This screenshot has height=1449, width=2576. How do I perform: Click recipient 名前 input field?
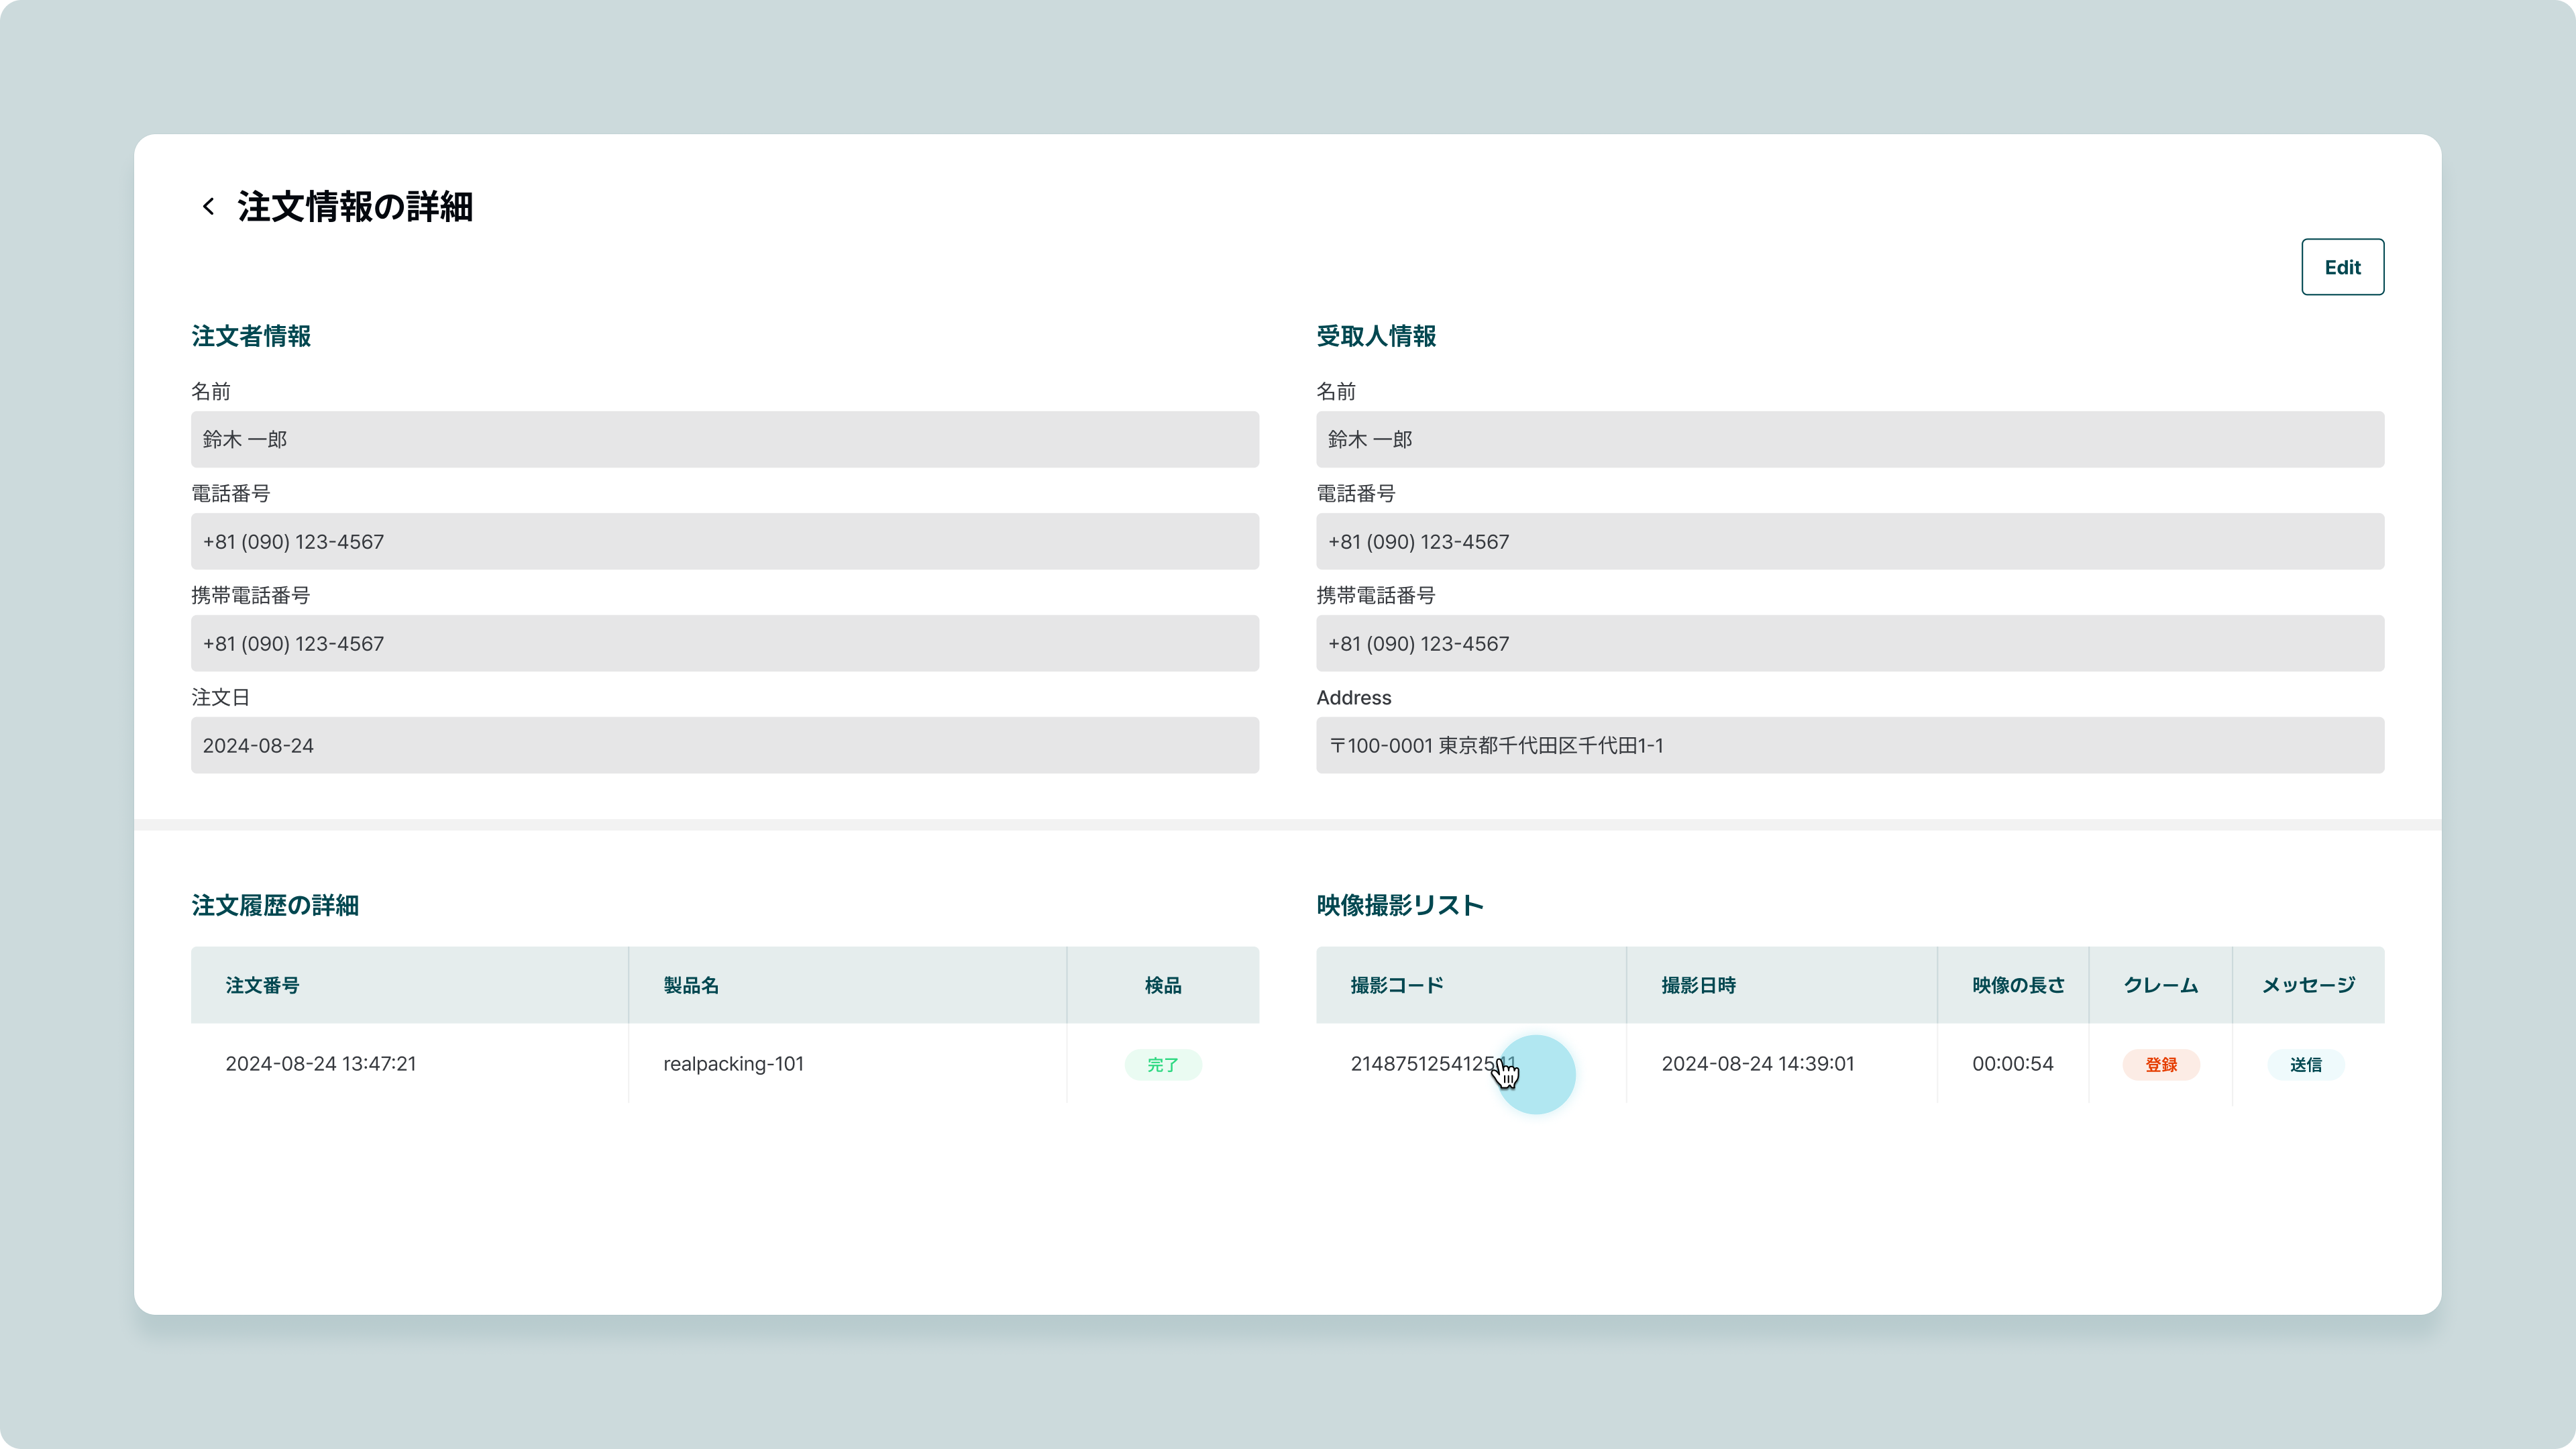(x=1849, y=439)
